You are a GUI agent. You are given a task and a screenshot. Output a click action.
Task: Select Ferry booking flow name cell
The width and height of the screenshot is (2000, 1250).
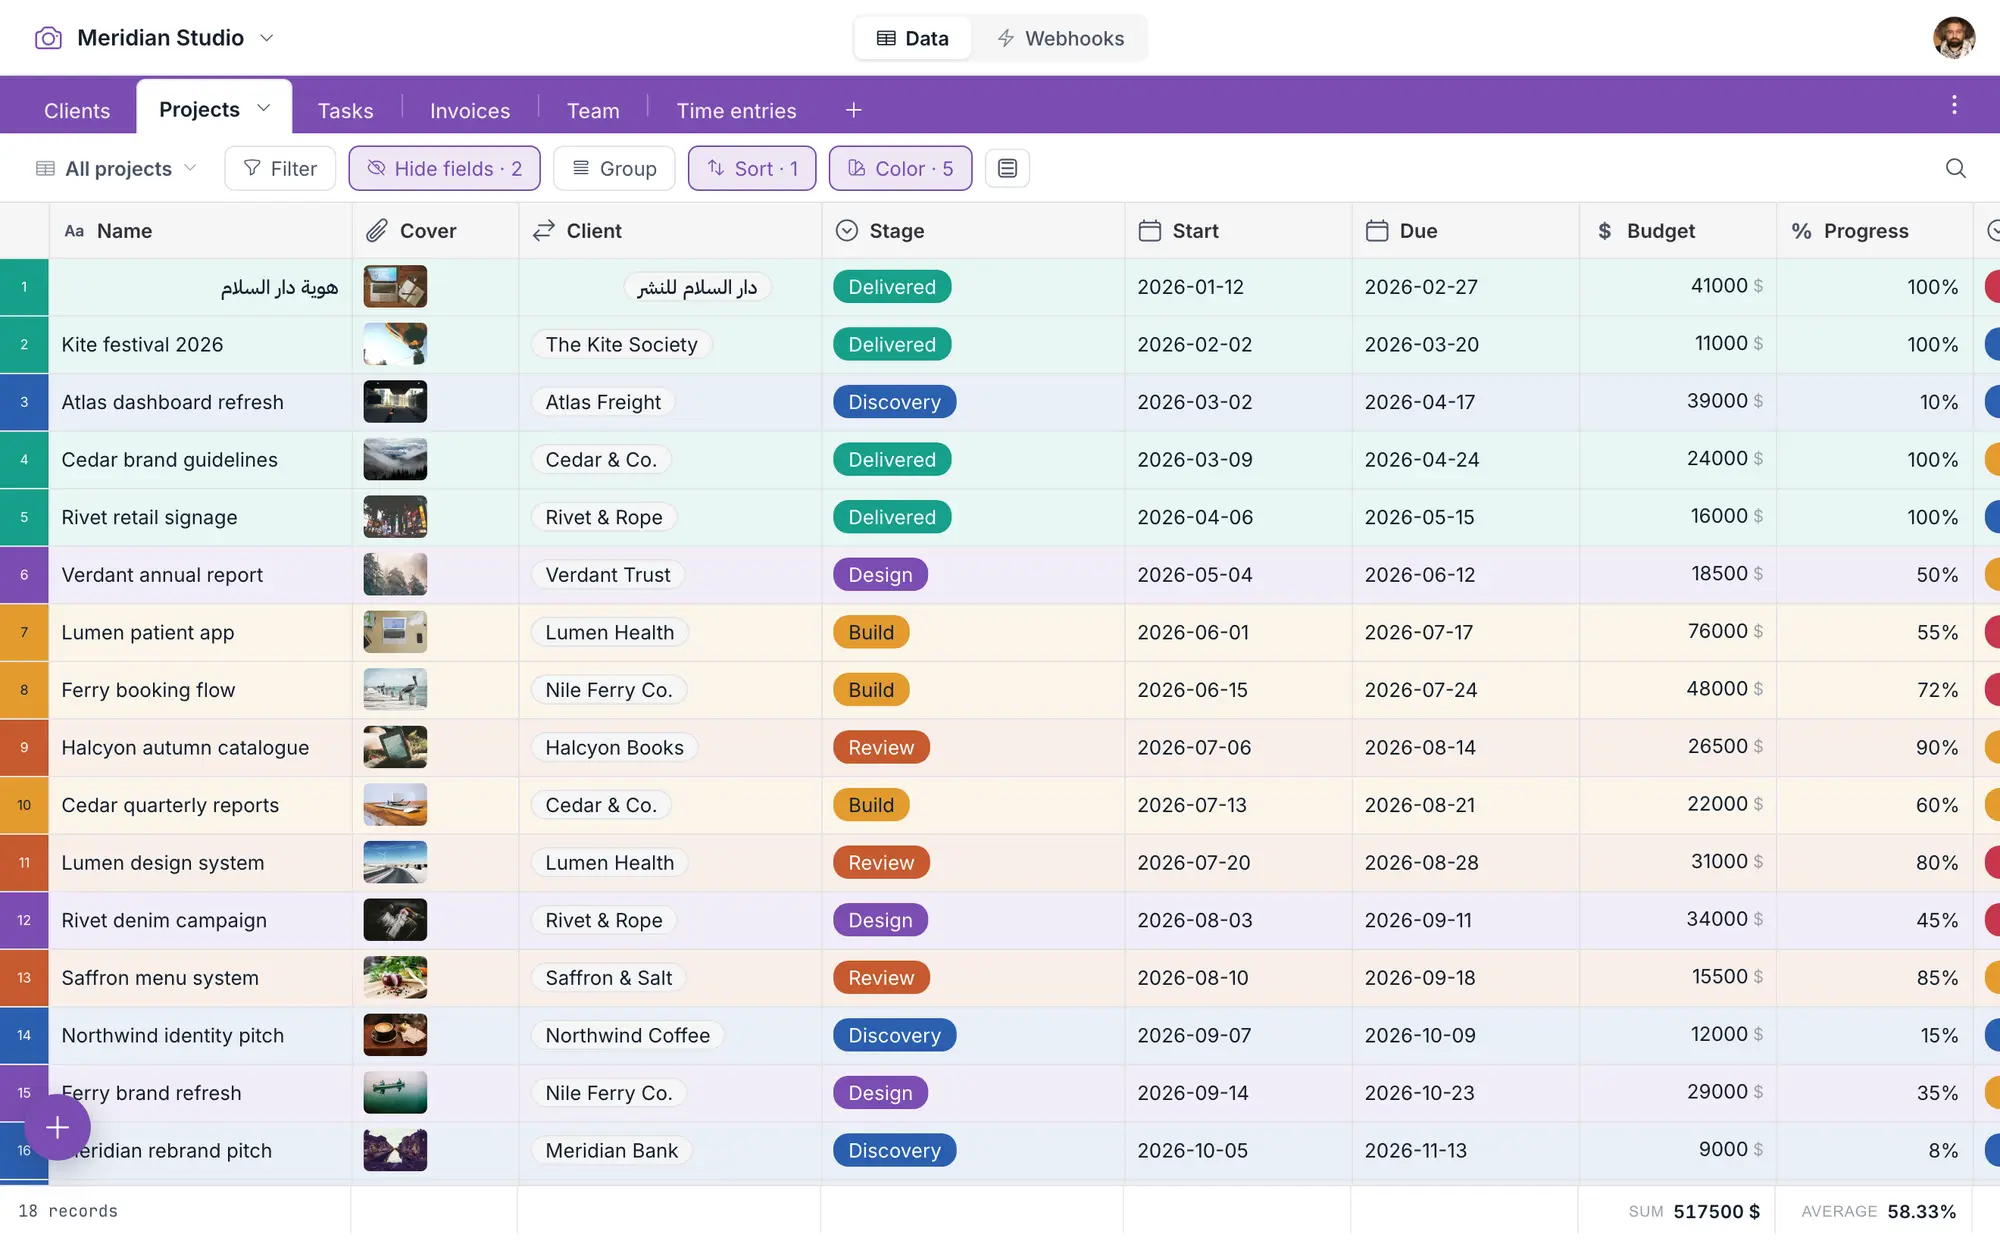point(200,690)
